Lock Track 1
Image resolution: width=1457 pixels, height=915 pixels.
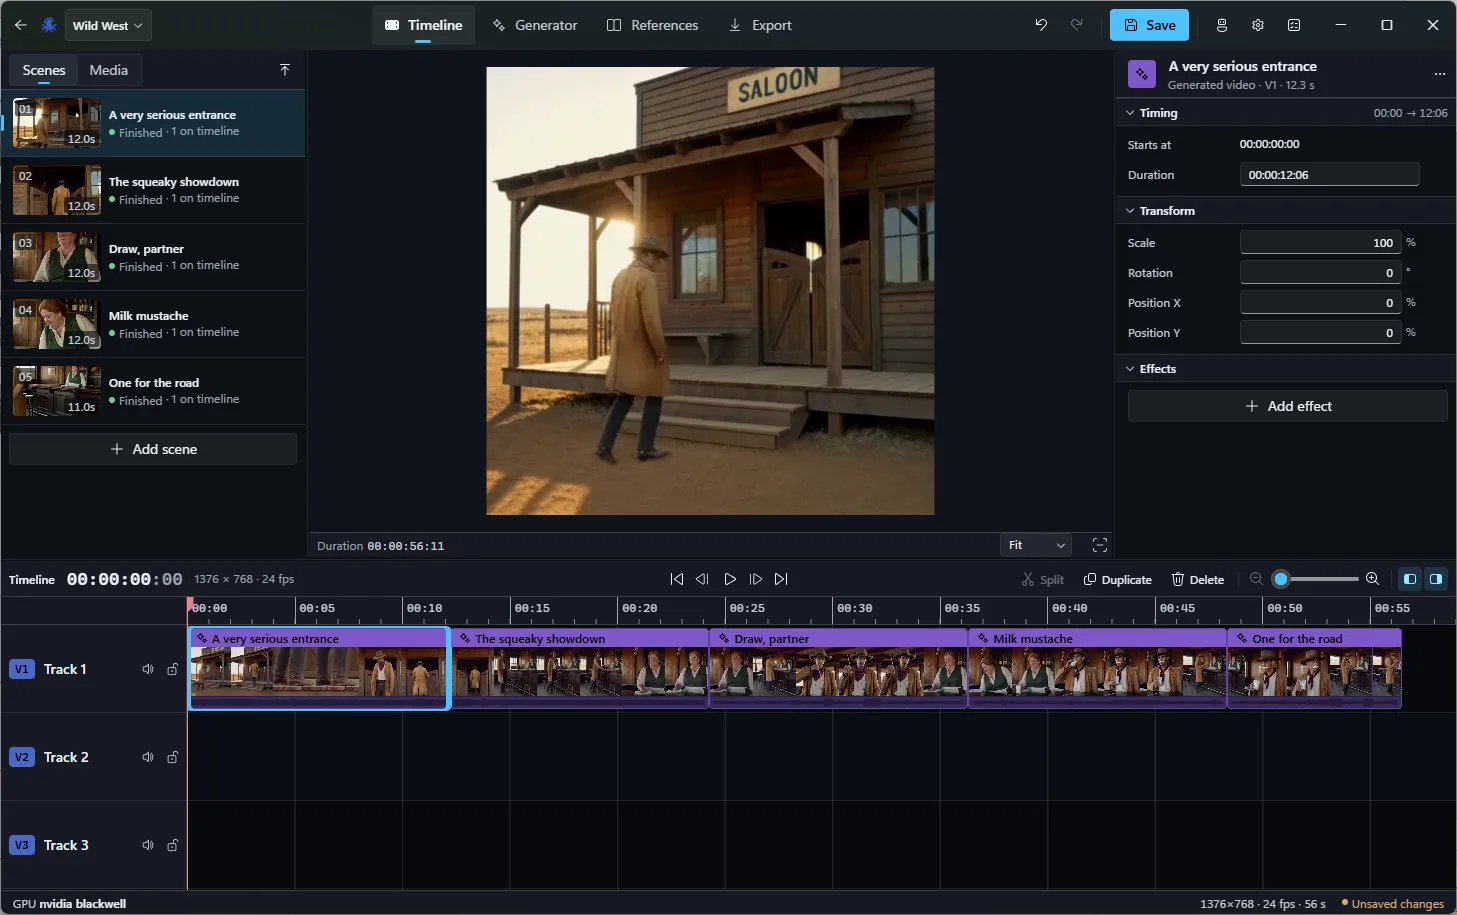point(172,669)
